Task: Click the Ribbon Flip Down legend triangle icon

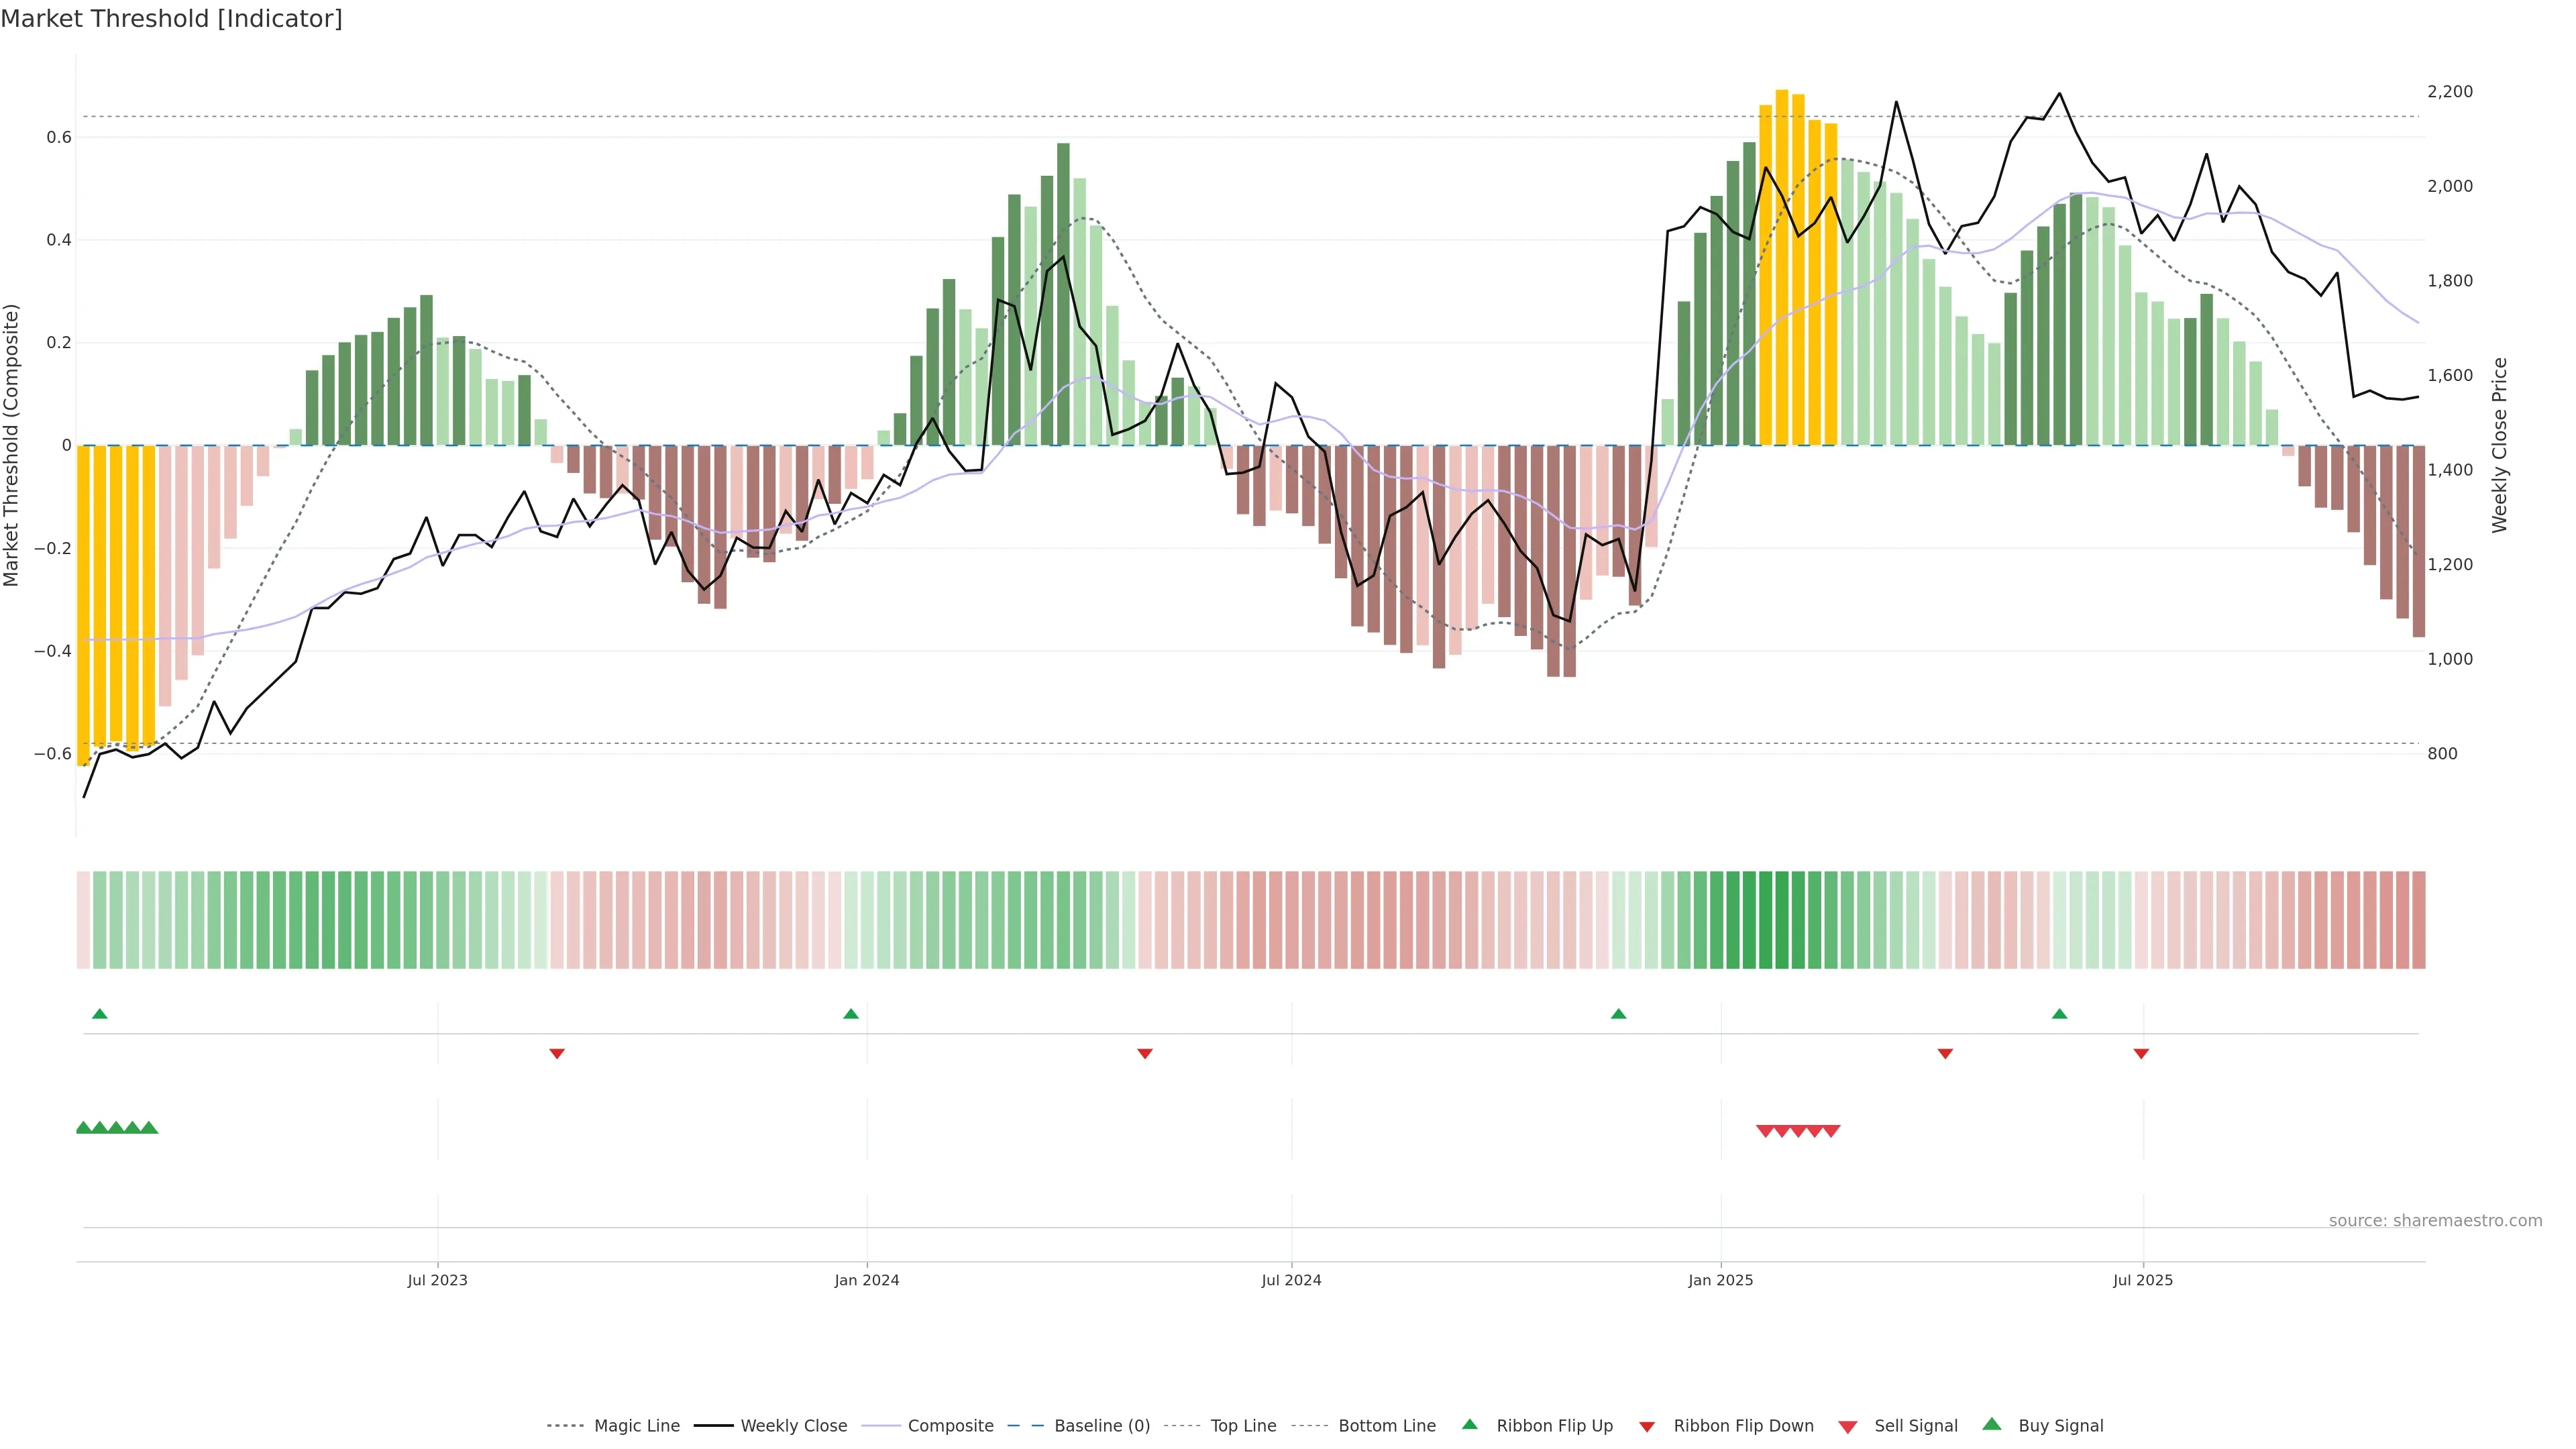Action: (1647, 1427)
